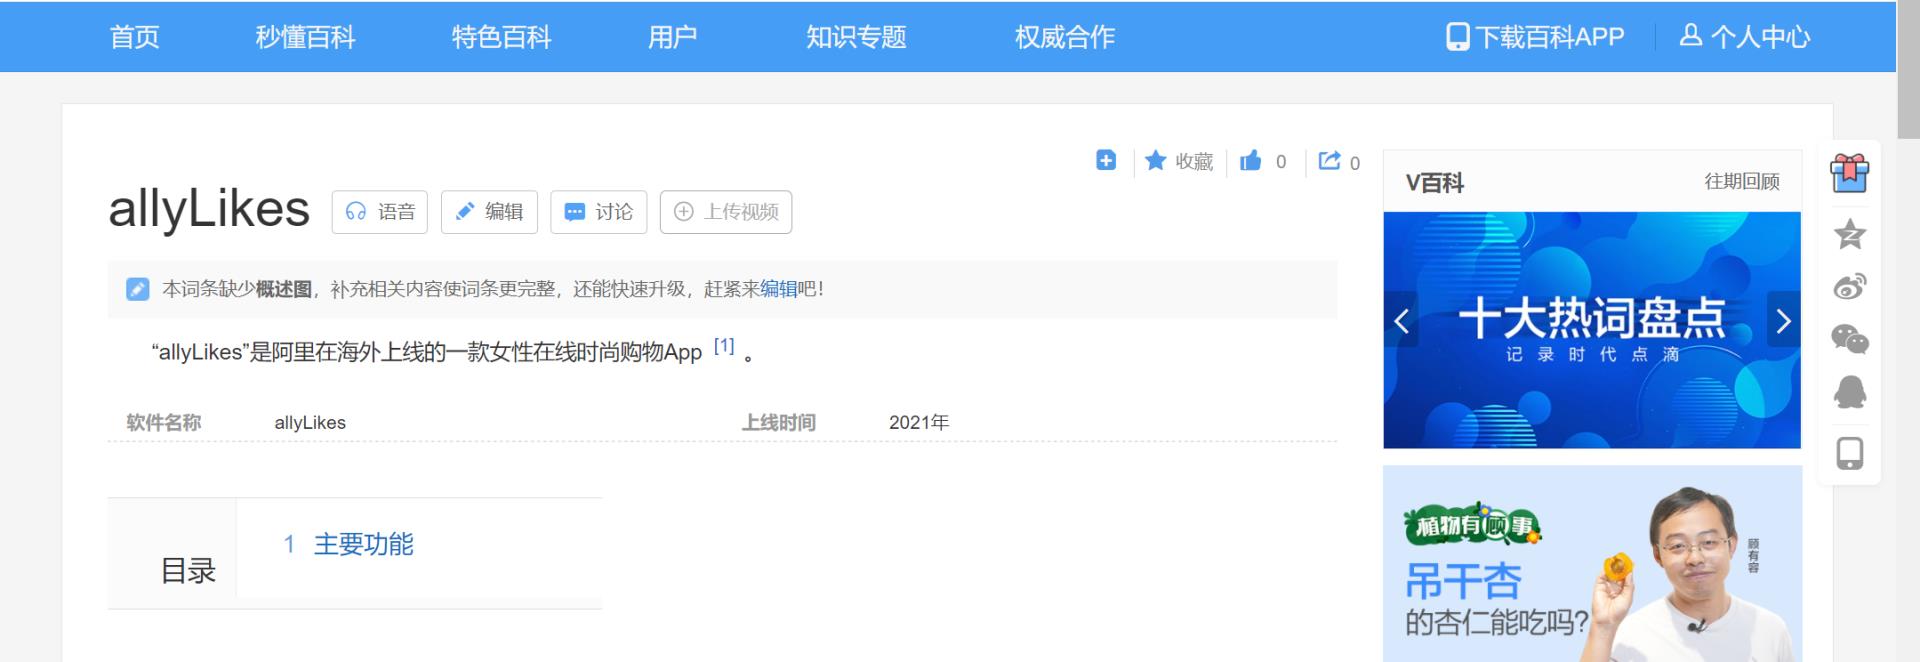
Task: Open 个人中心 personal center
Action: point(1745,37)
